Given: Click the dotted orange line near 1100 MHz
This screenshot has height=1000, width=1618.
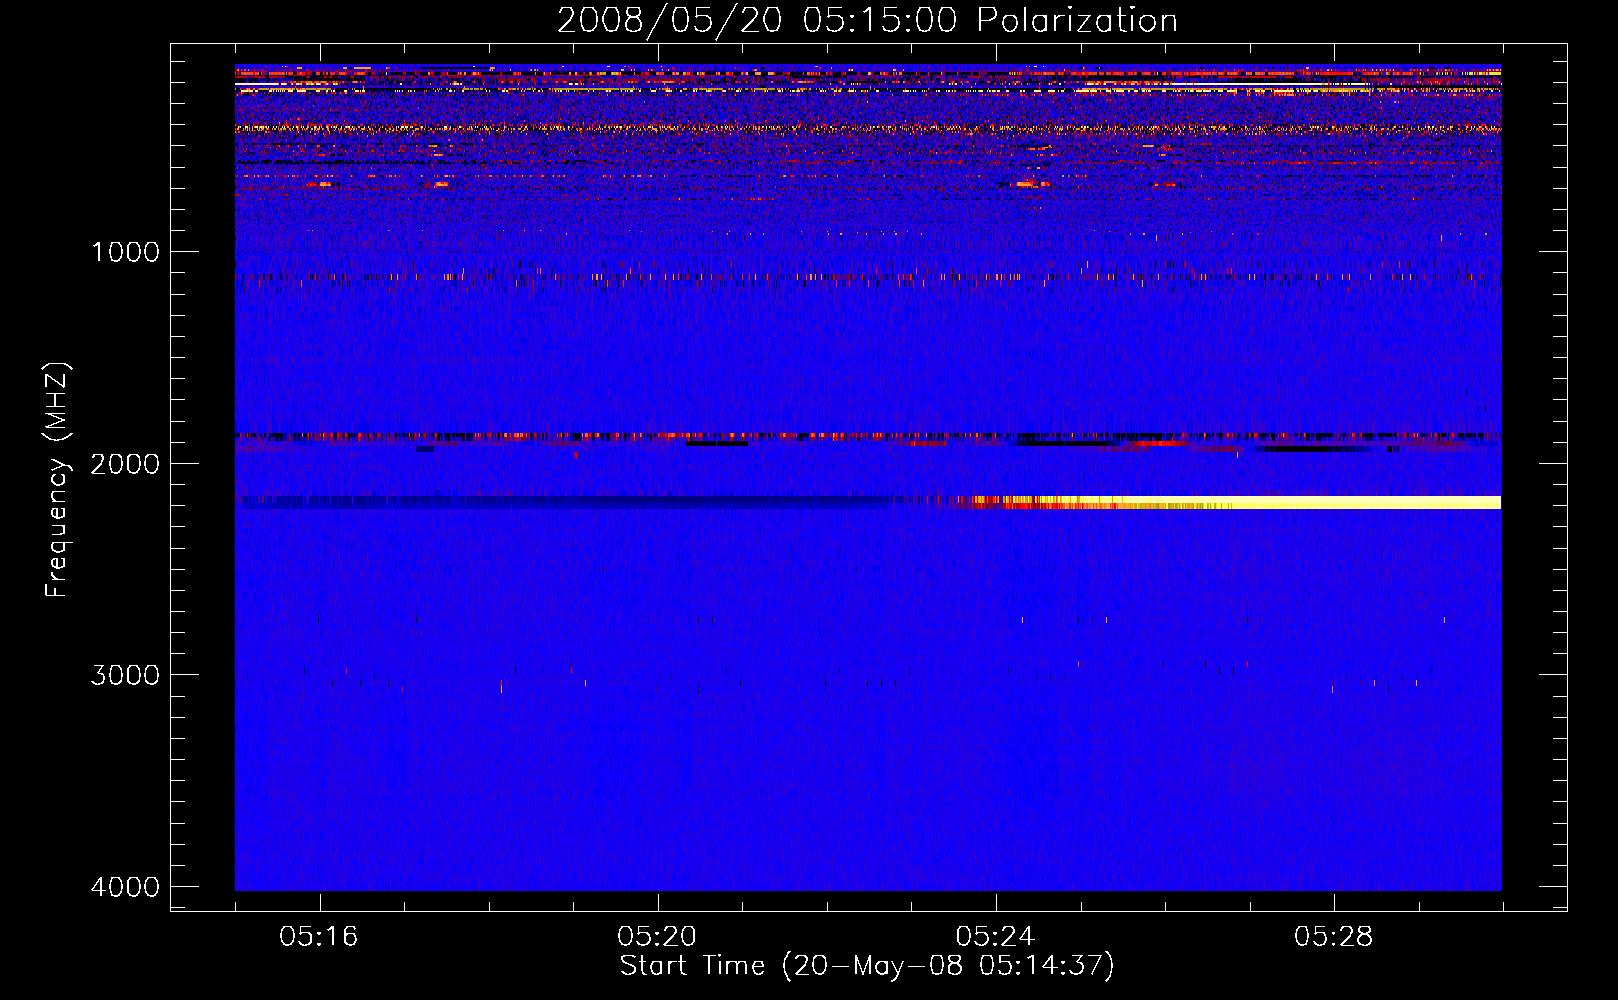Looking at the screenshot, I should coord(868,277).
